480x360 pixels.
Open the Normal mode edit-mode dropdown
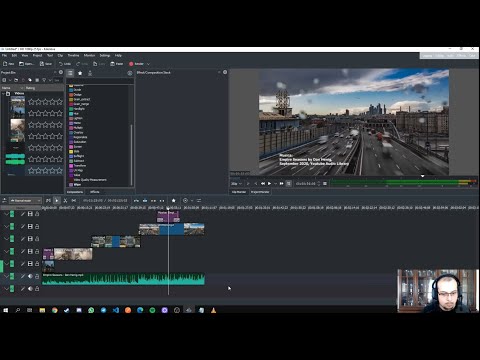coord(25,200)
